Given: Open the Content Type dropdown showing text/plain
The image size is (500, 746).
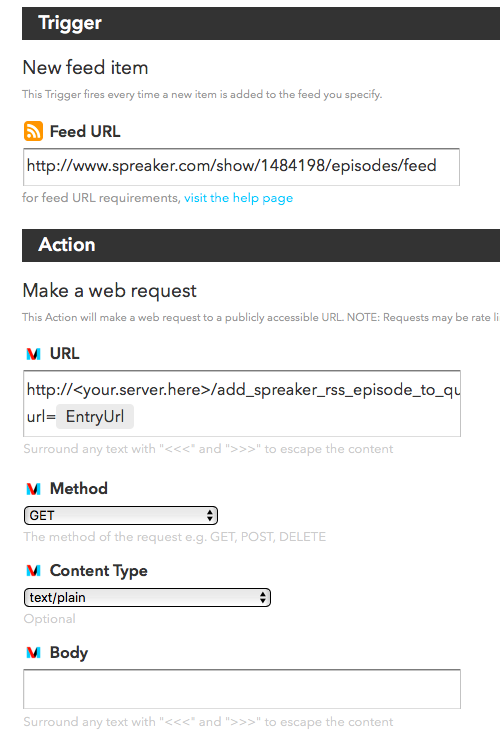Looking at the screenshot, I should (147, 598).
